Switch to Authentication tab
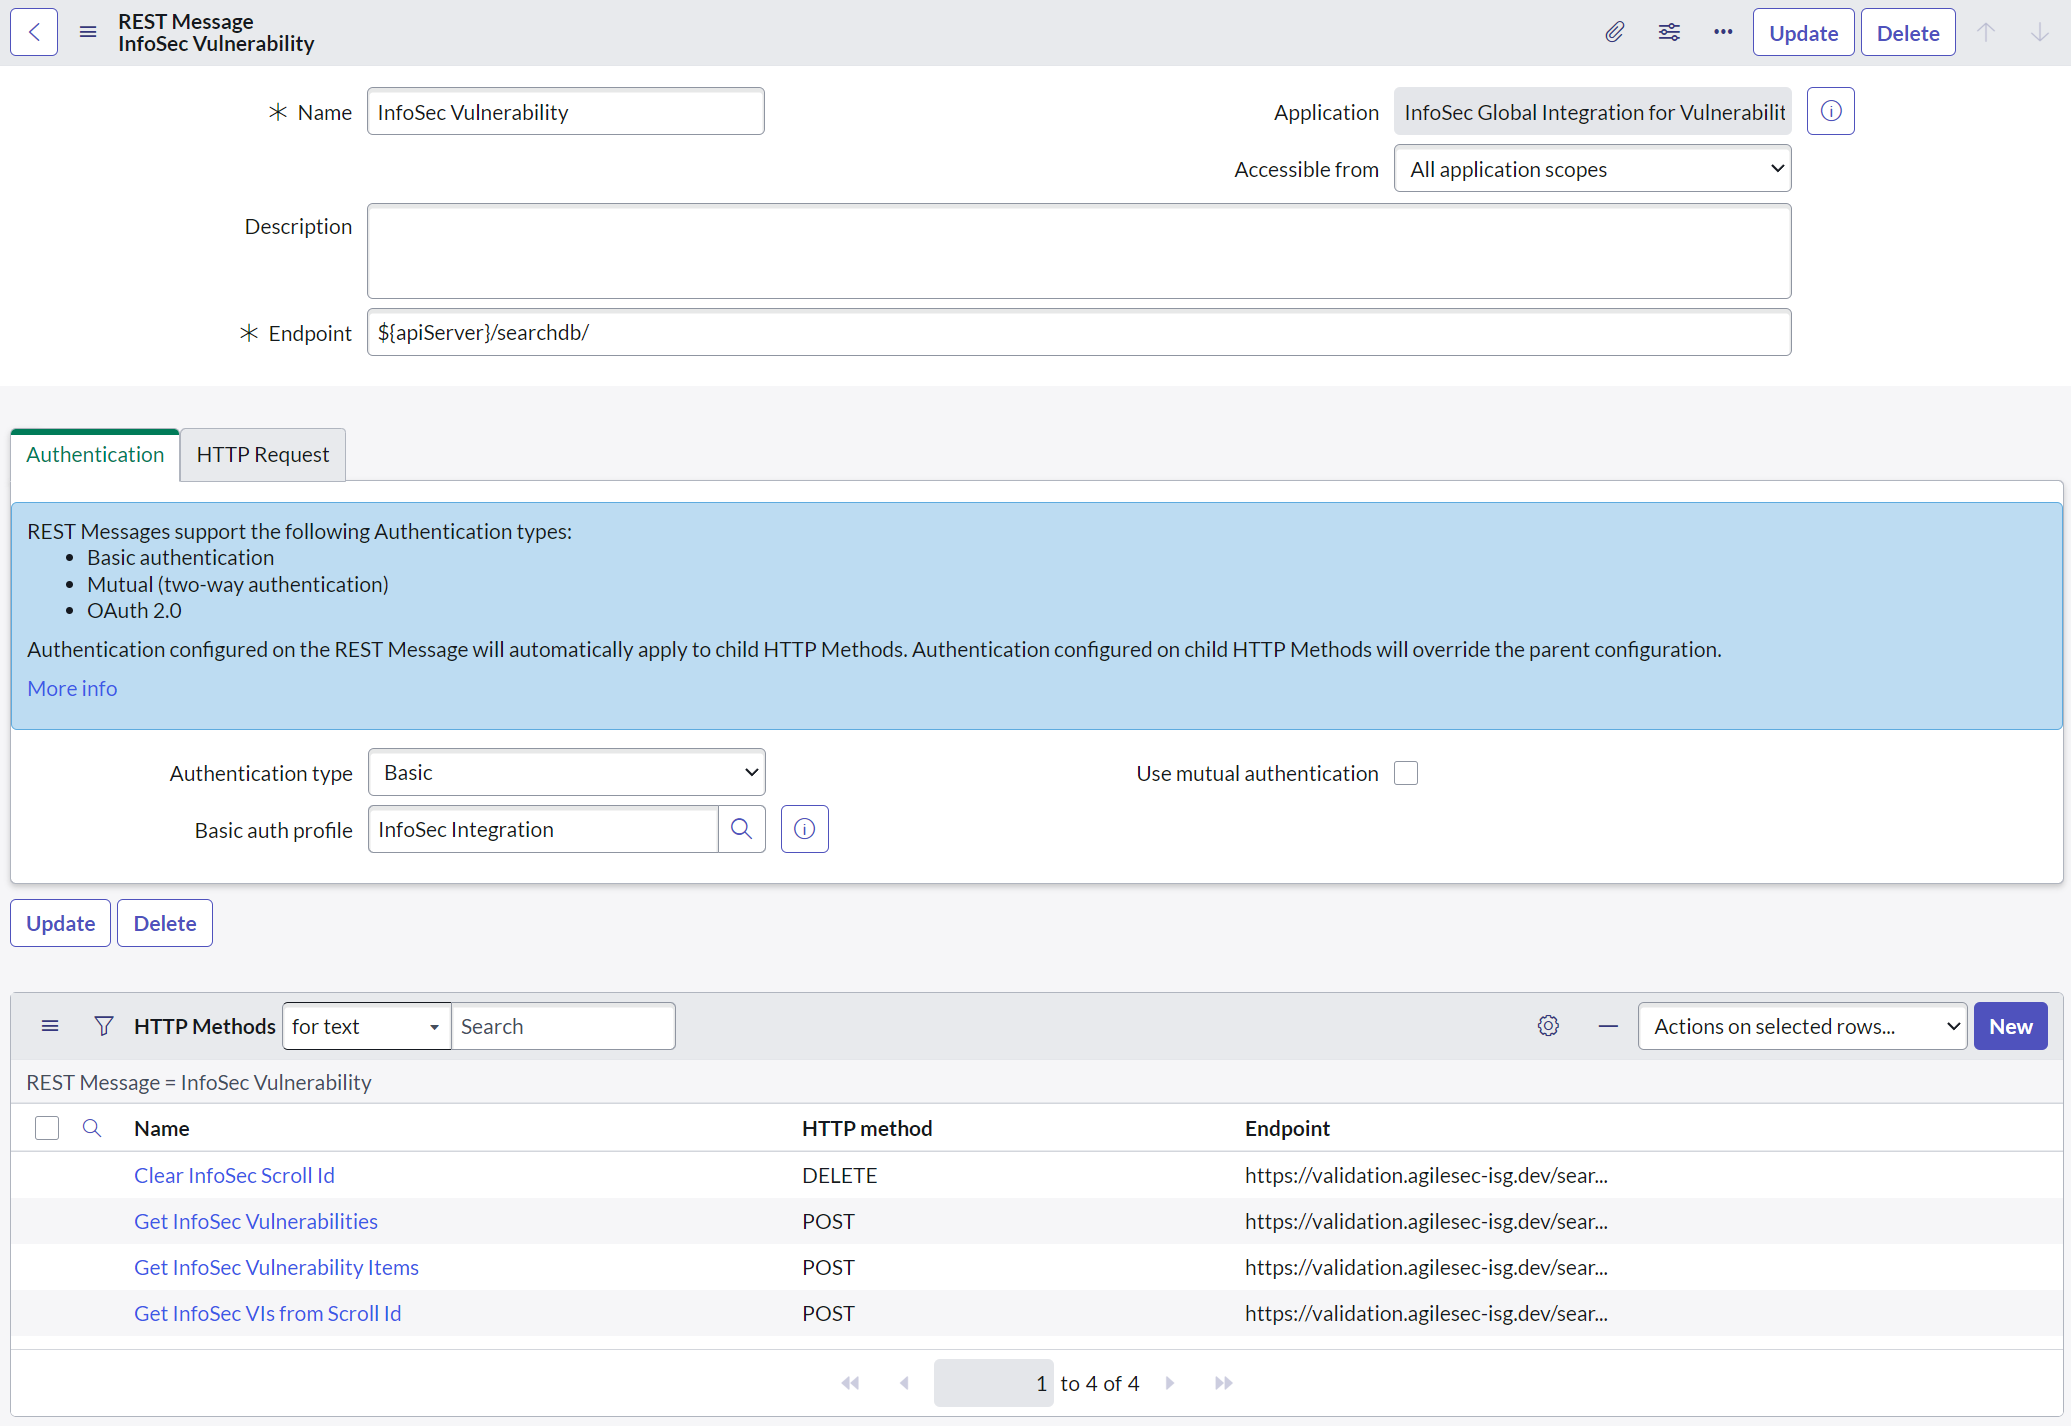Screen dimensions: 2071x1426 (95, 455)
